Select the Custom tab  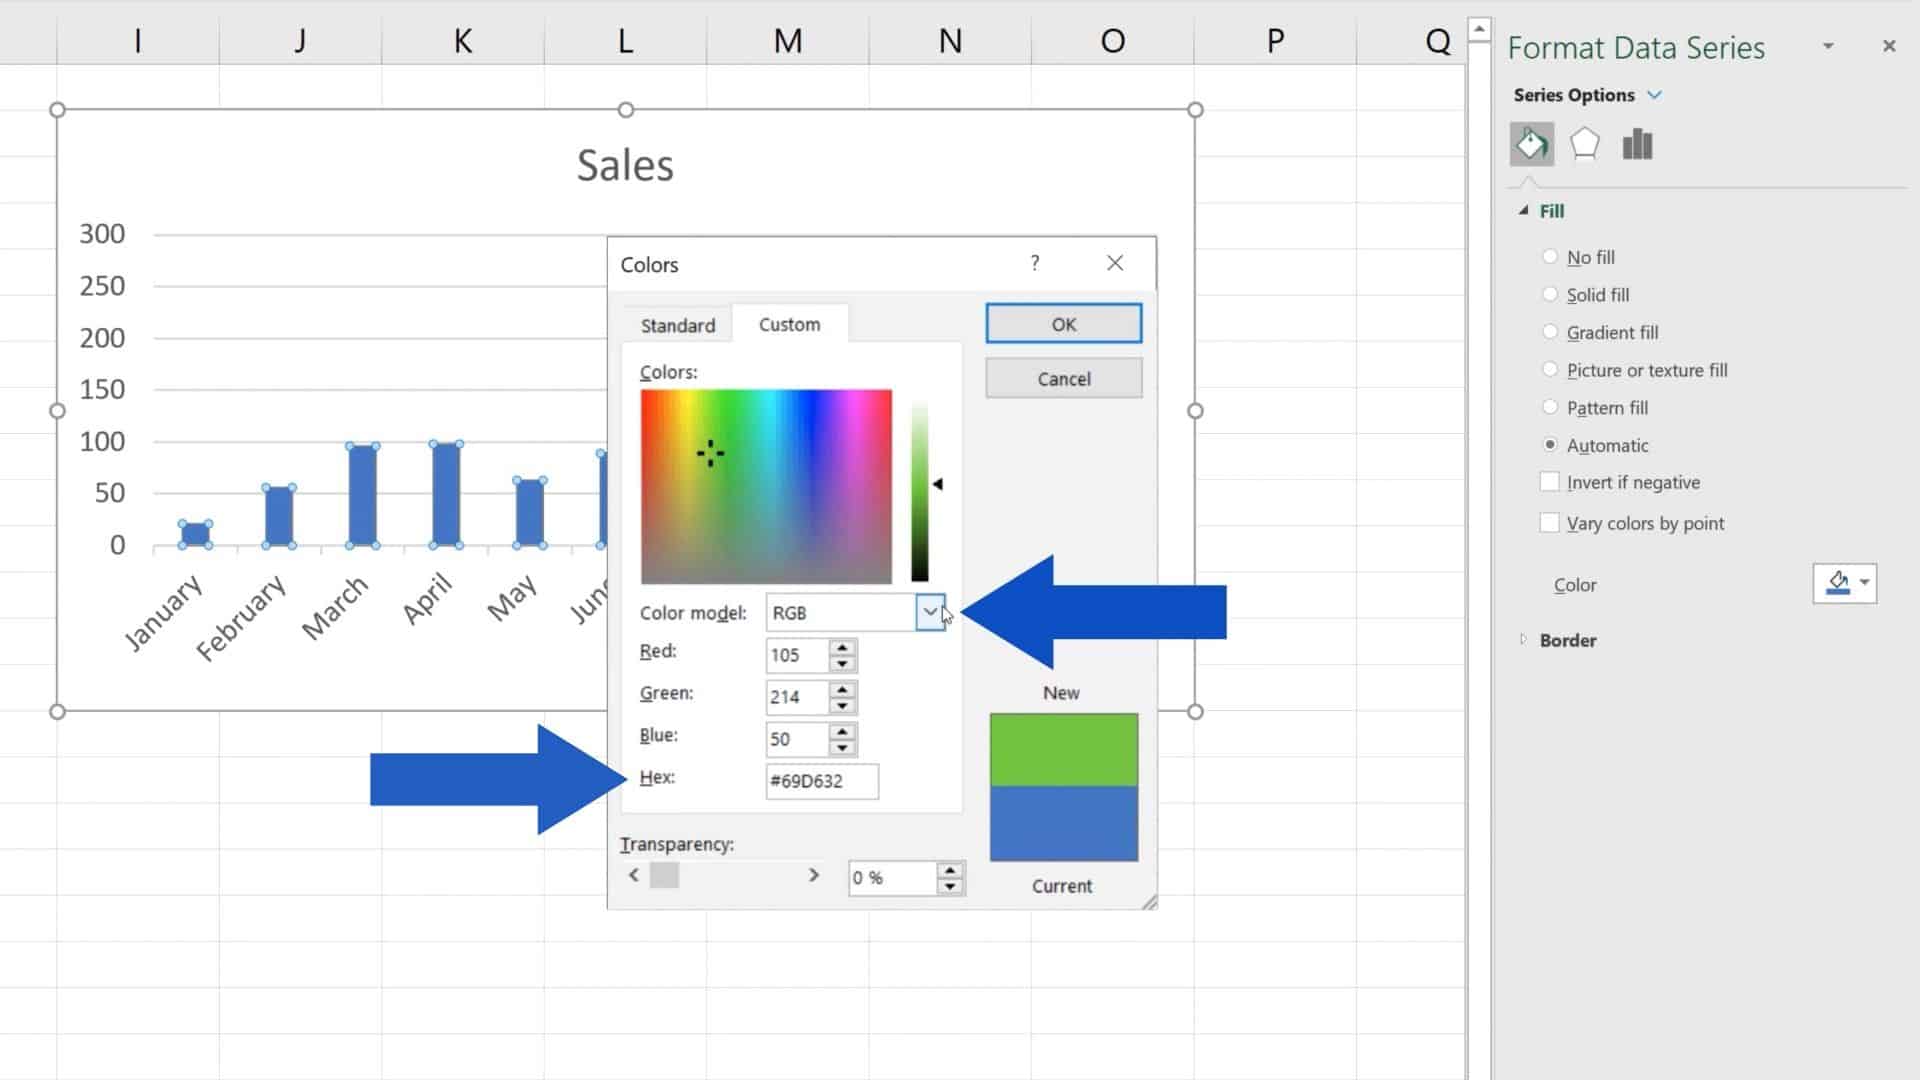tap(789, 323)
